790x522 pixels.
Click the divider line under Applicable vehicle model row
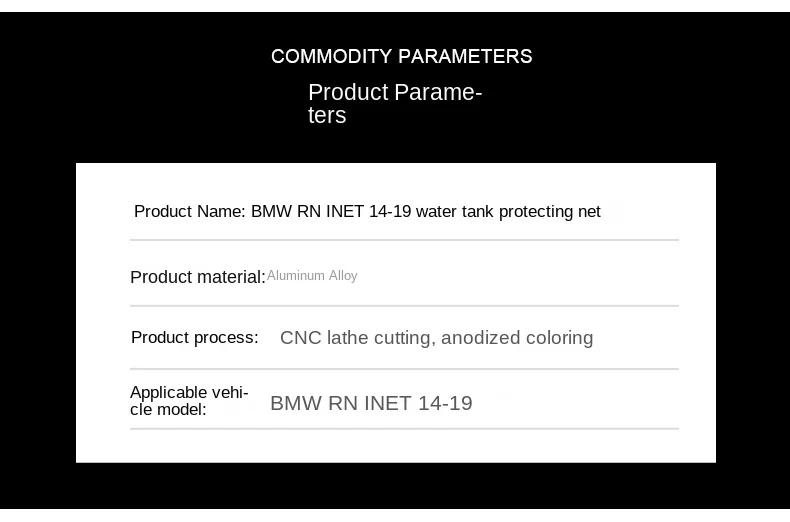point(404,429)
